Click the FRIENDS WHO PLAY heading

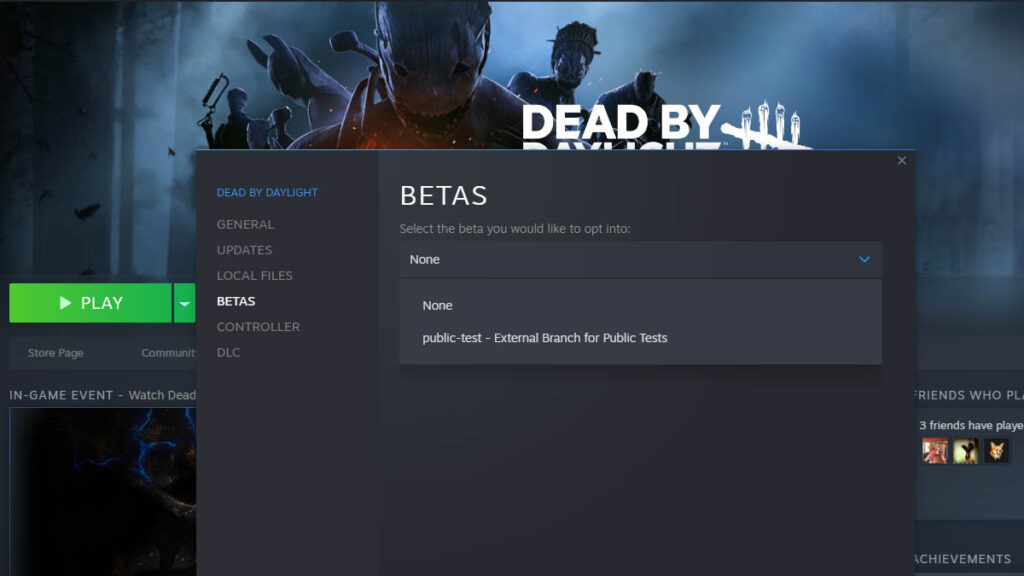(969, 395)
